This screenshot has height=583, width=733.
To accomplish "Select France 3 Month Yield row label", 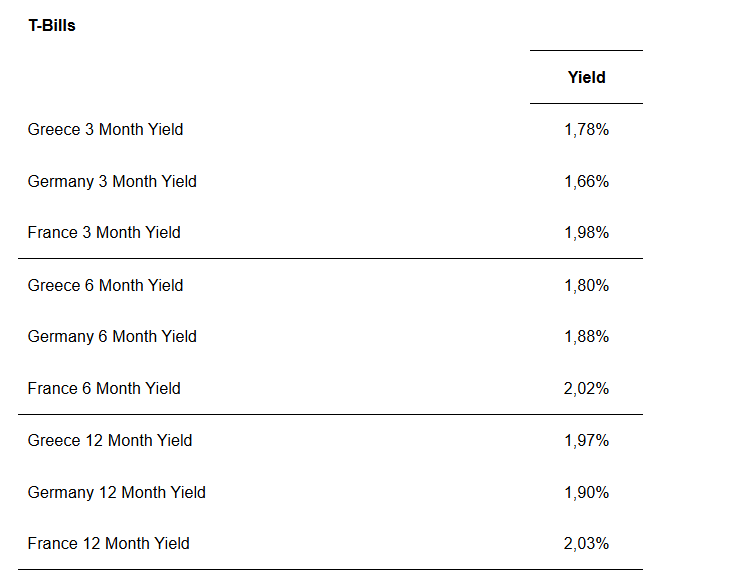I will click(x=104, y=232).
